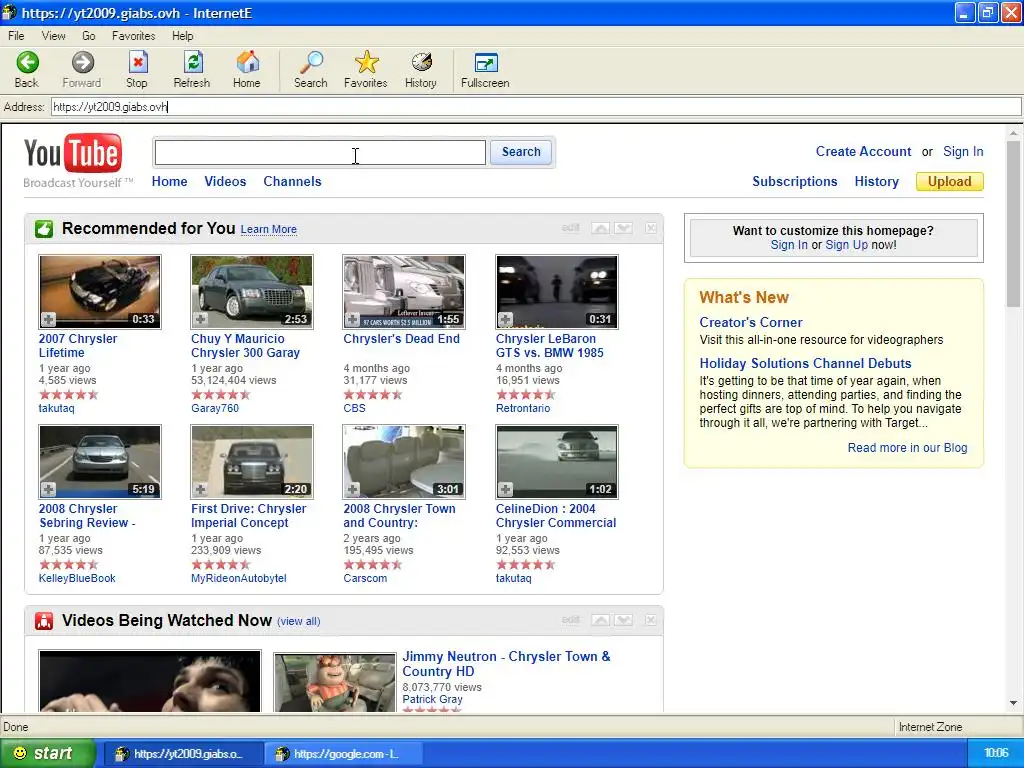Stop page loading with the Stop icon
1024x768 pixels.
coord(136,69)
